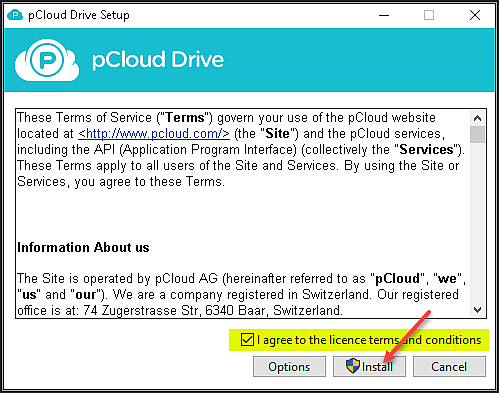Click the scrollbar up arrow
499x393 pixels.
click(x=477, y=118)
